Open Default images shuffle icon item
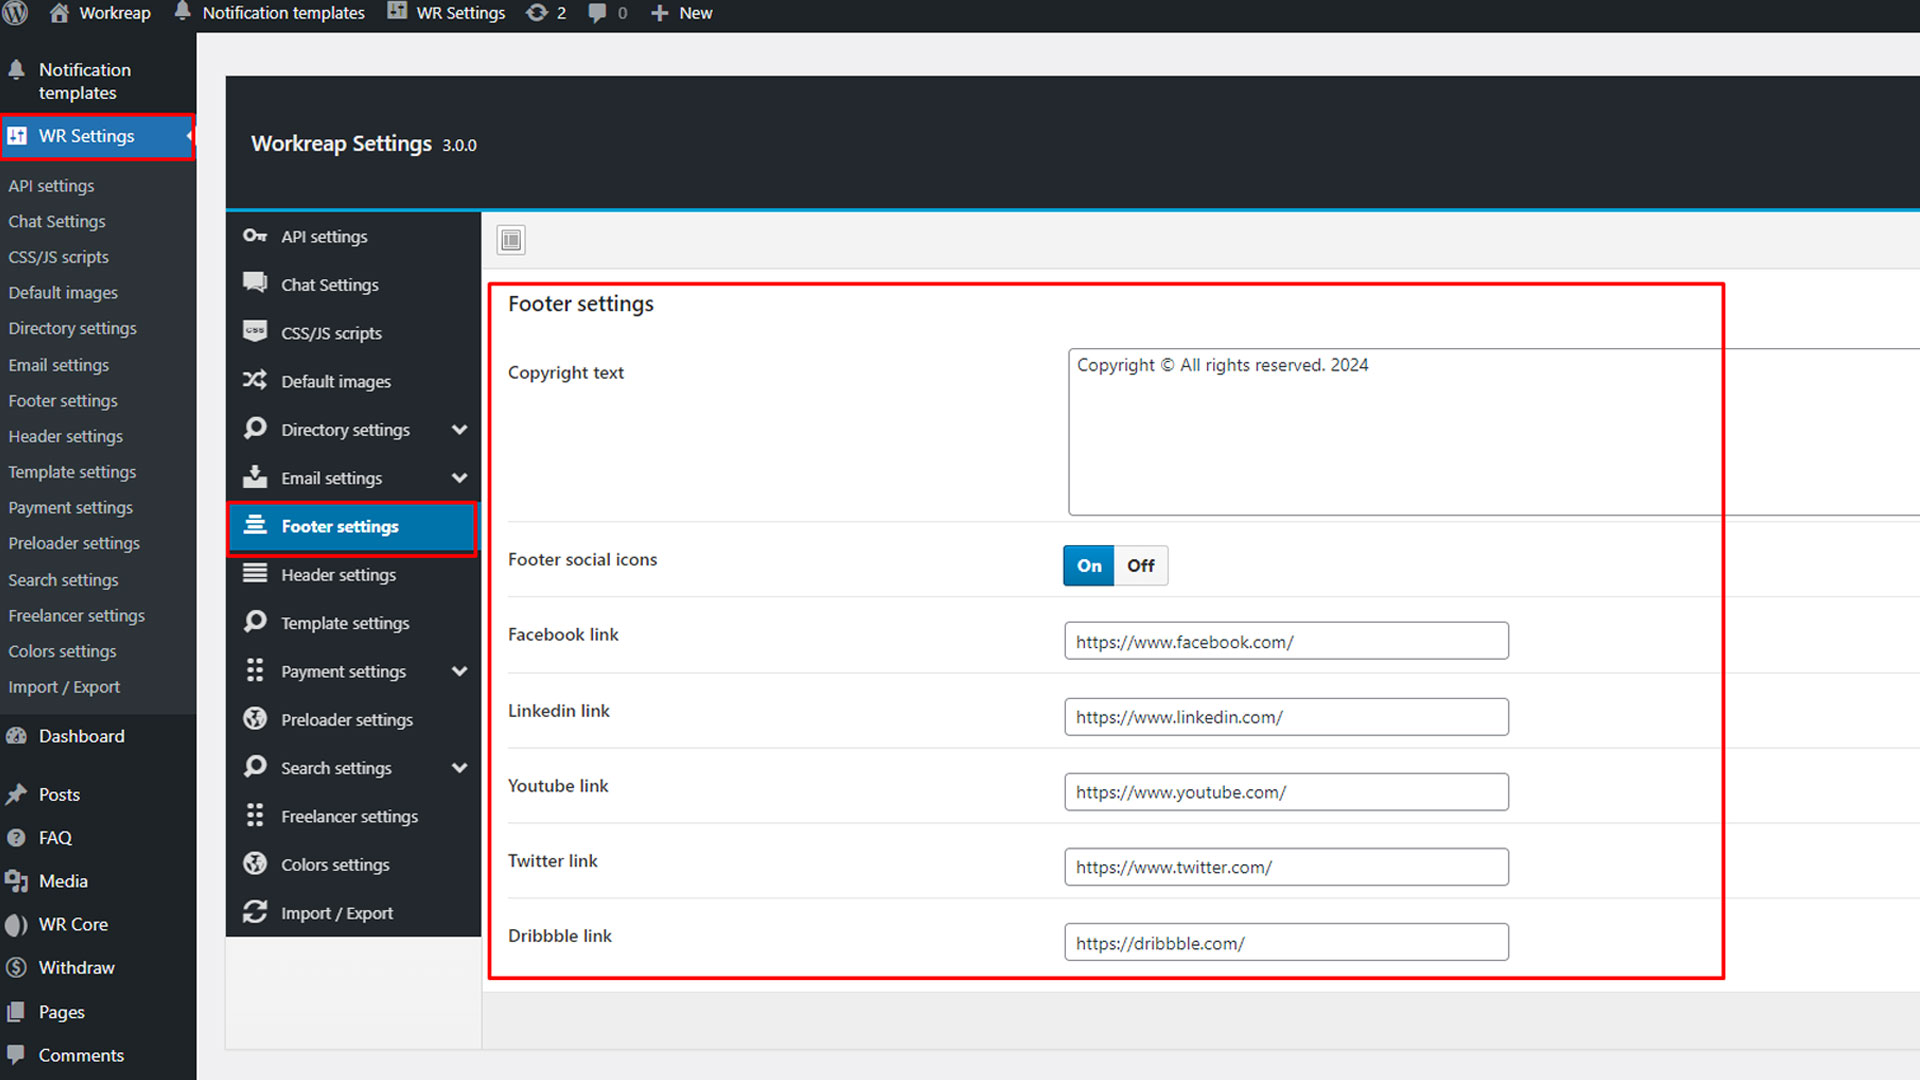This screenshot has width=1920, height=1080. [335, 382]
